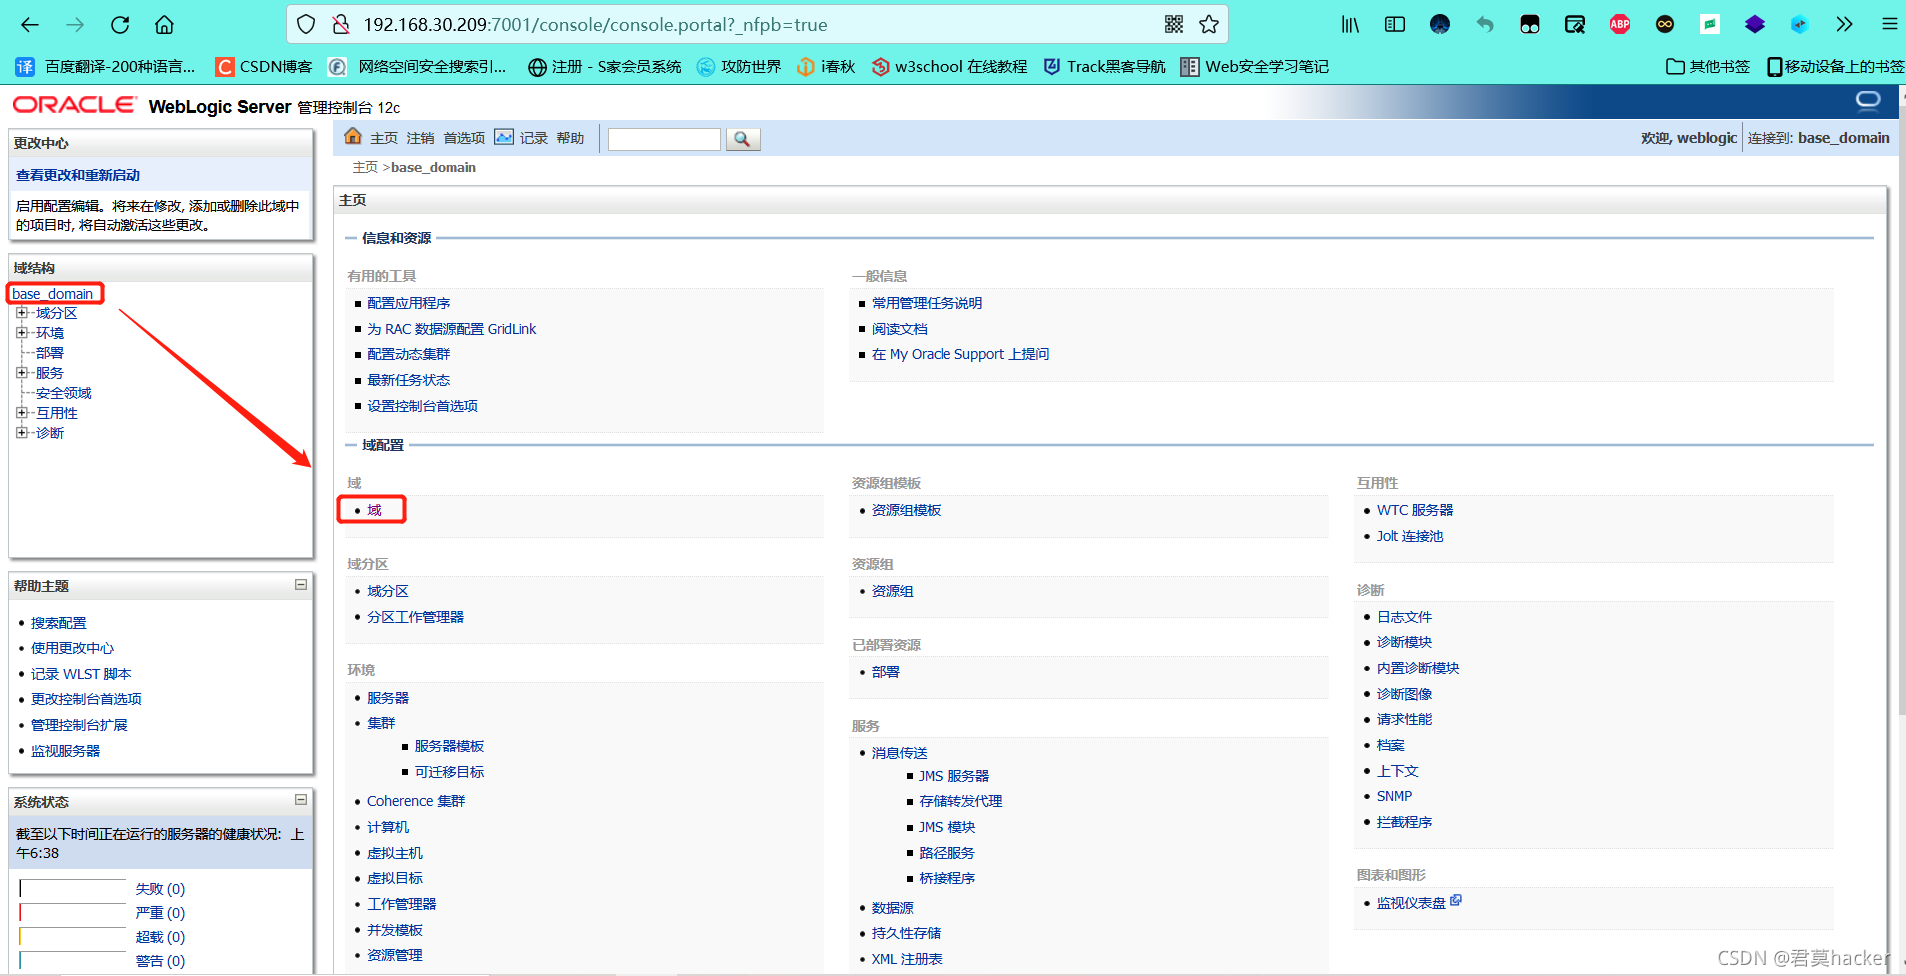Image resolution: width=1906 pixels, height=976 pixels.
Task: Select base_domain in domain structure tree
Action: pos(53,294)
